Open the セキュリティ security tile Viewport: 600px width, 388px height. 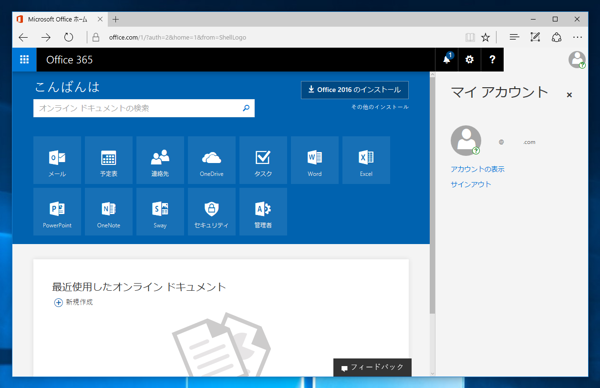point(212,212)
